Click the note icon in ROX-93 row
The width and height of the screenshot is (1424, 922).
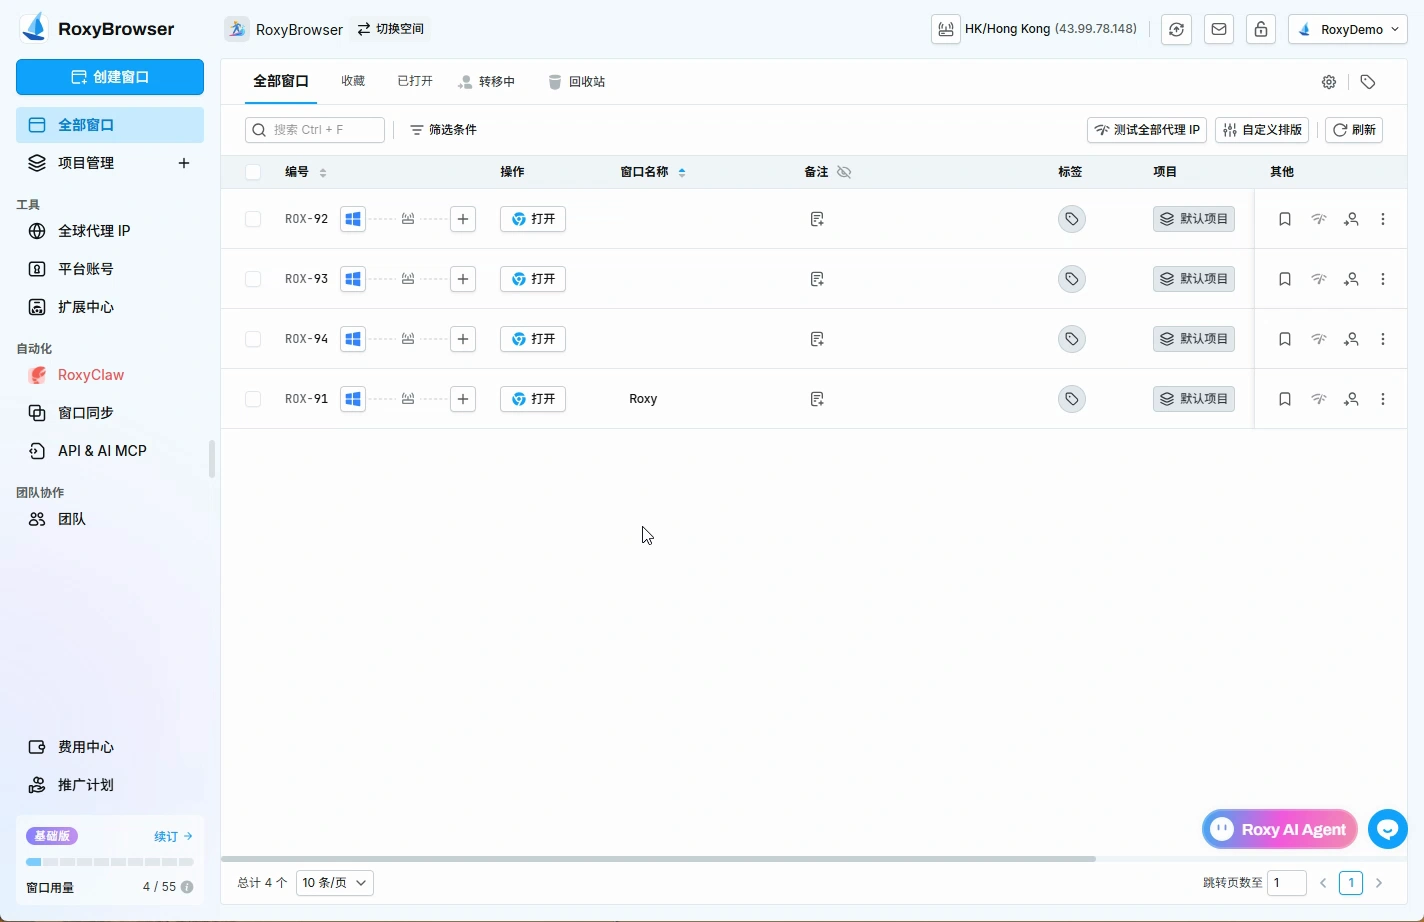coord(817,279)
